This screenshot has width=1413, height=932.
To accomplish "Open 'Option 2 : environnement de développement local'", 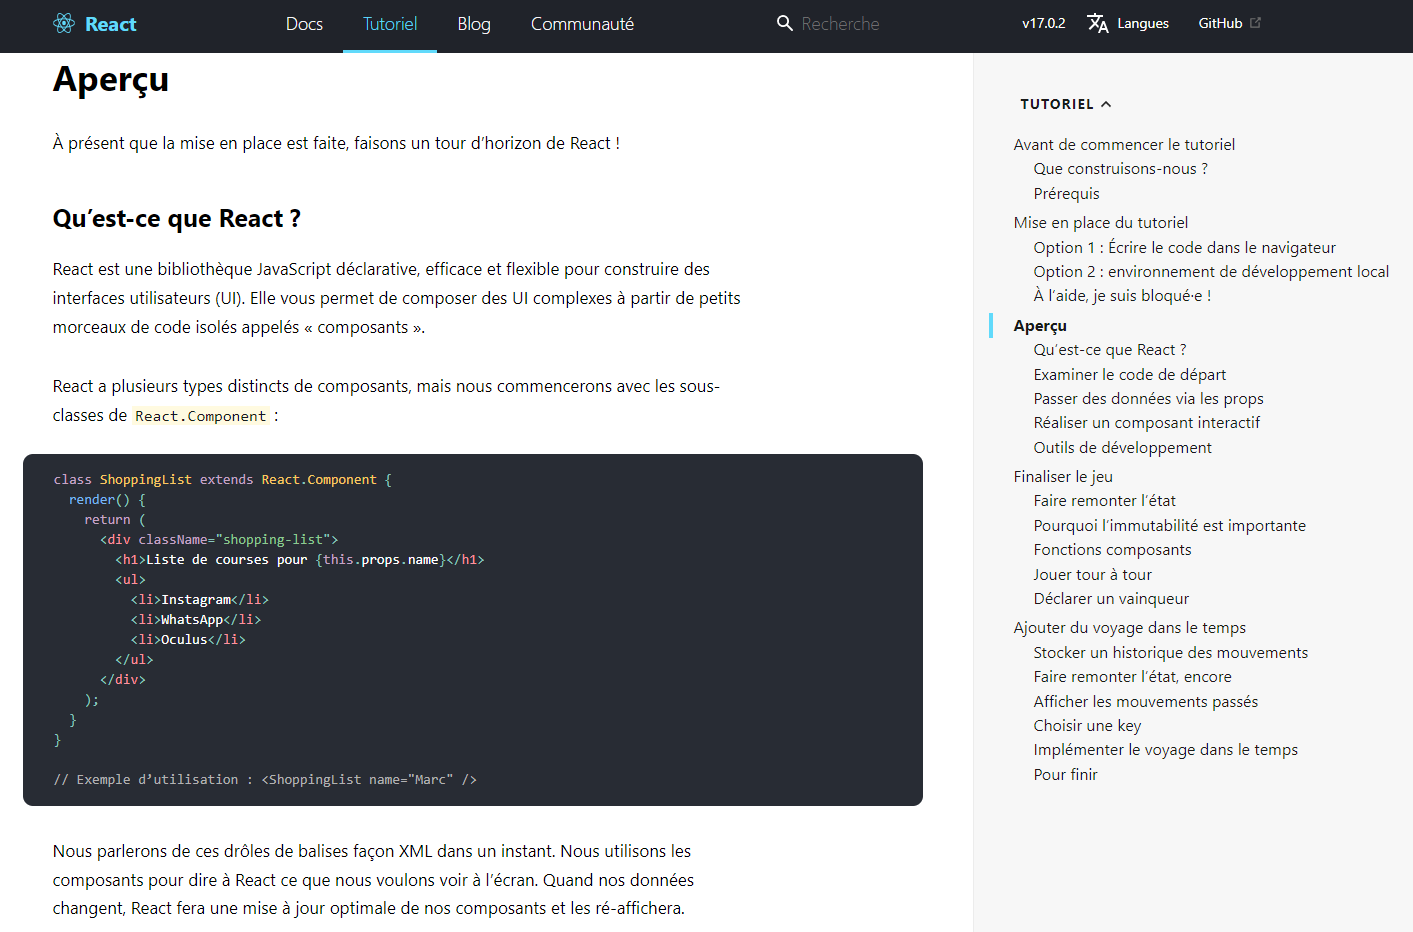I will click(1211, 272).
